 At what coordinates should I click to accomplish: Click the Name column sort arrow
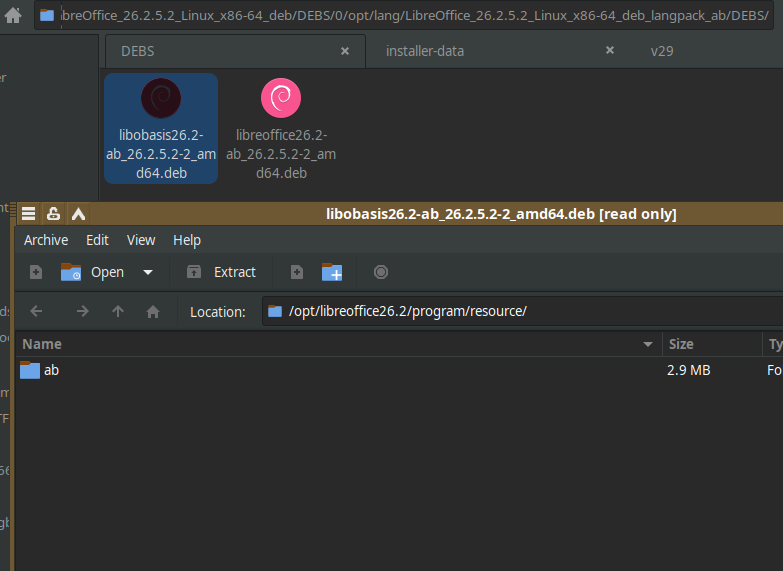(x=648, y=344)
